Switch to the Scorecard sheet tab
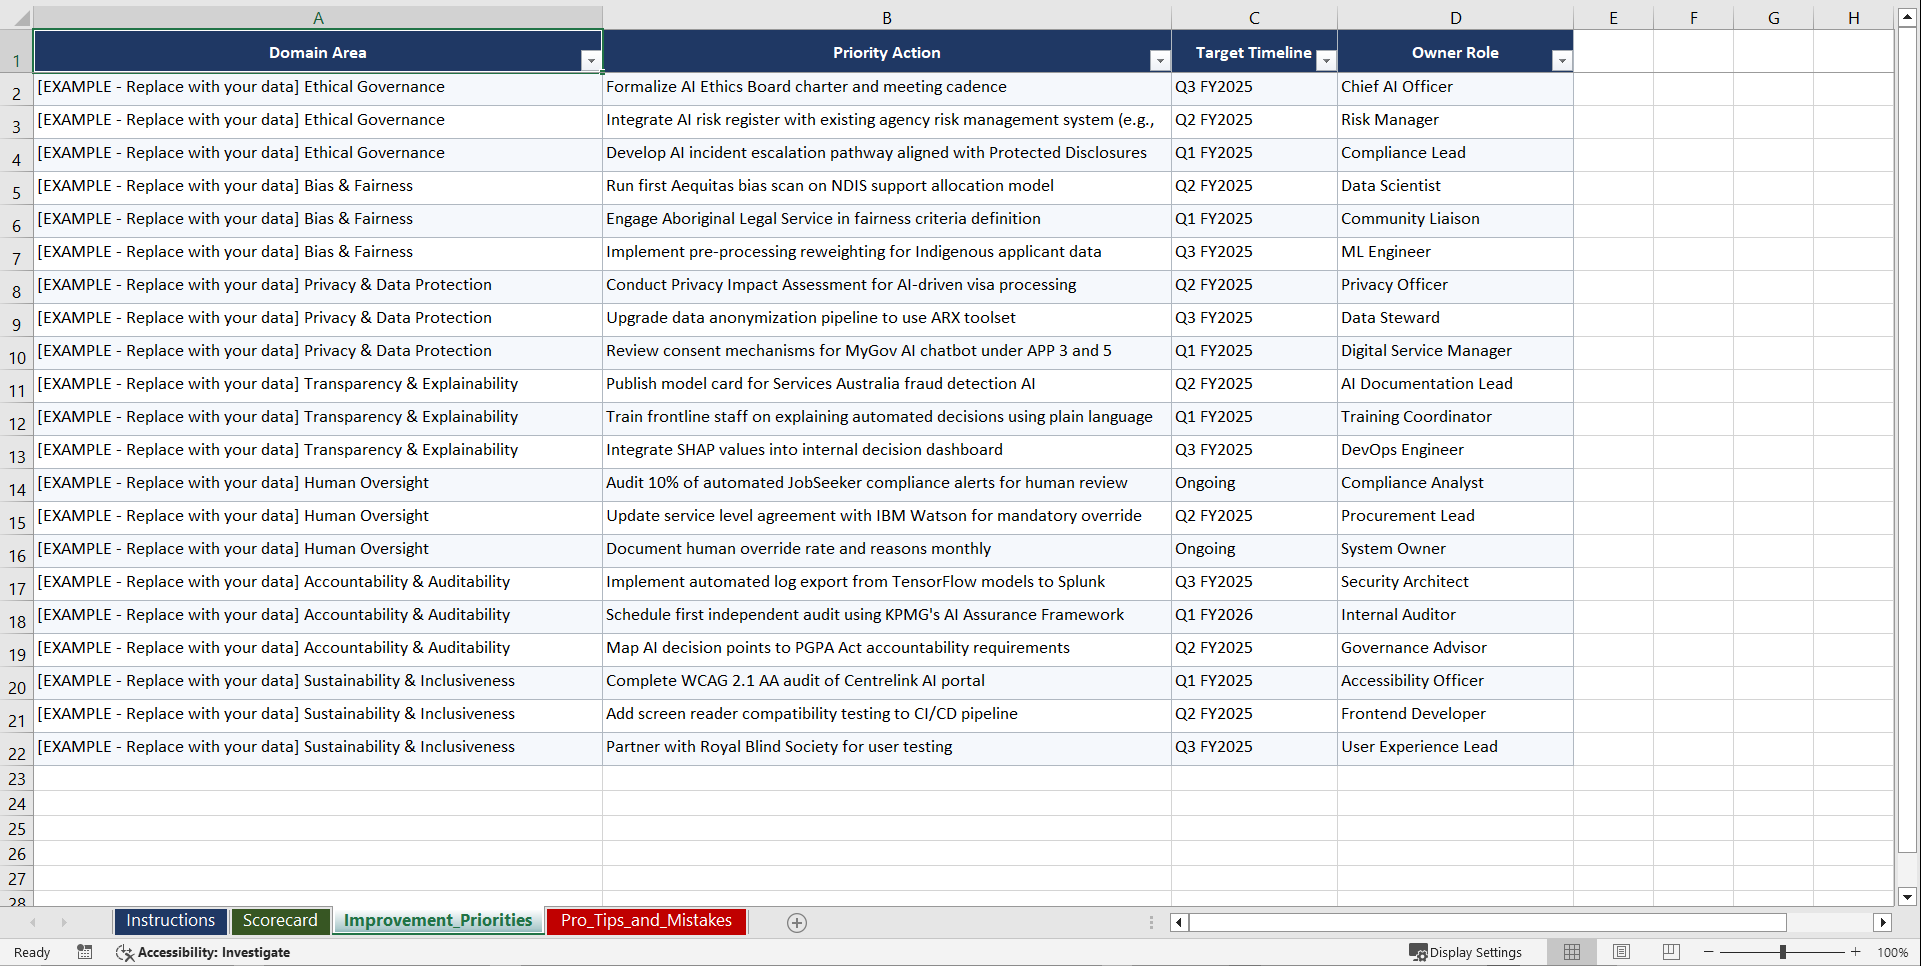The image size is (1921, 966). click(280, 921)
